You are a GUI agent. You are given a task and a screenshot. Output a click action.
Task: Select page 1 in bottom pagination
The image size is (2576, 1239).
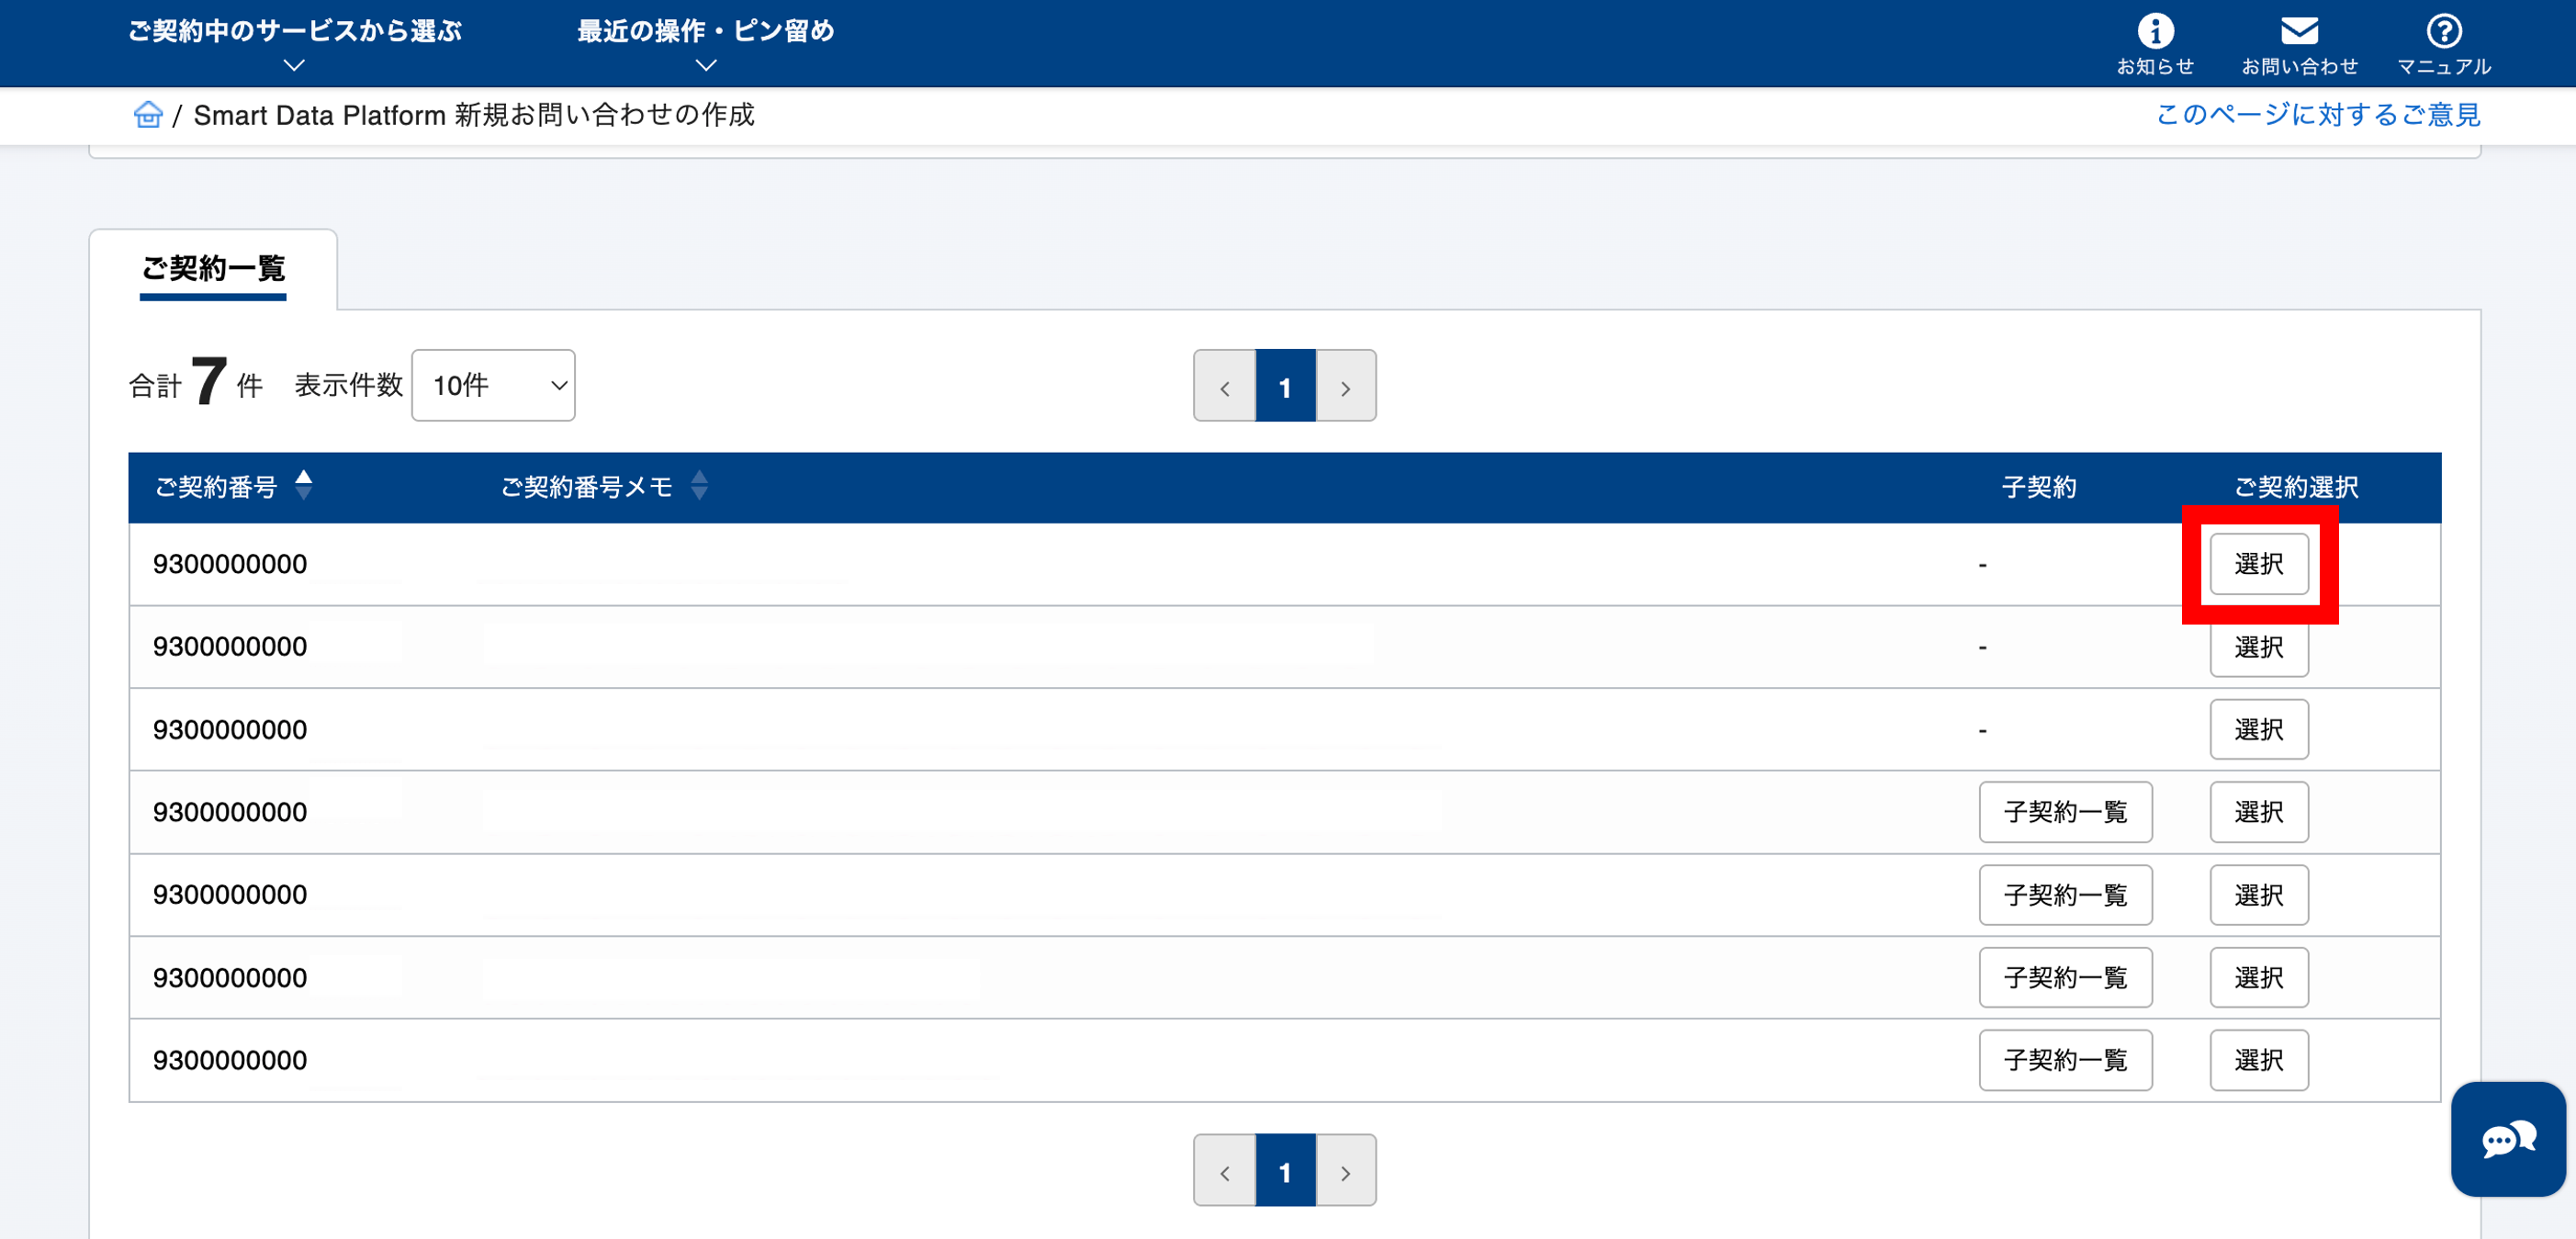pyautogui.click(x=1285, y=1171)
